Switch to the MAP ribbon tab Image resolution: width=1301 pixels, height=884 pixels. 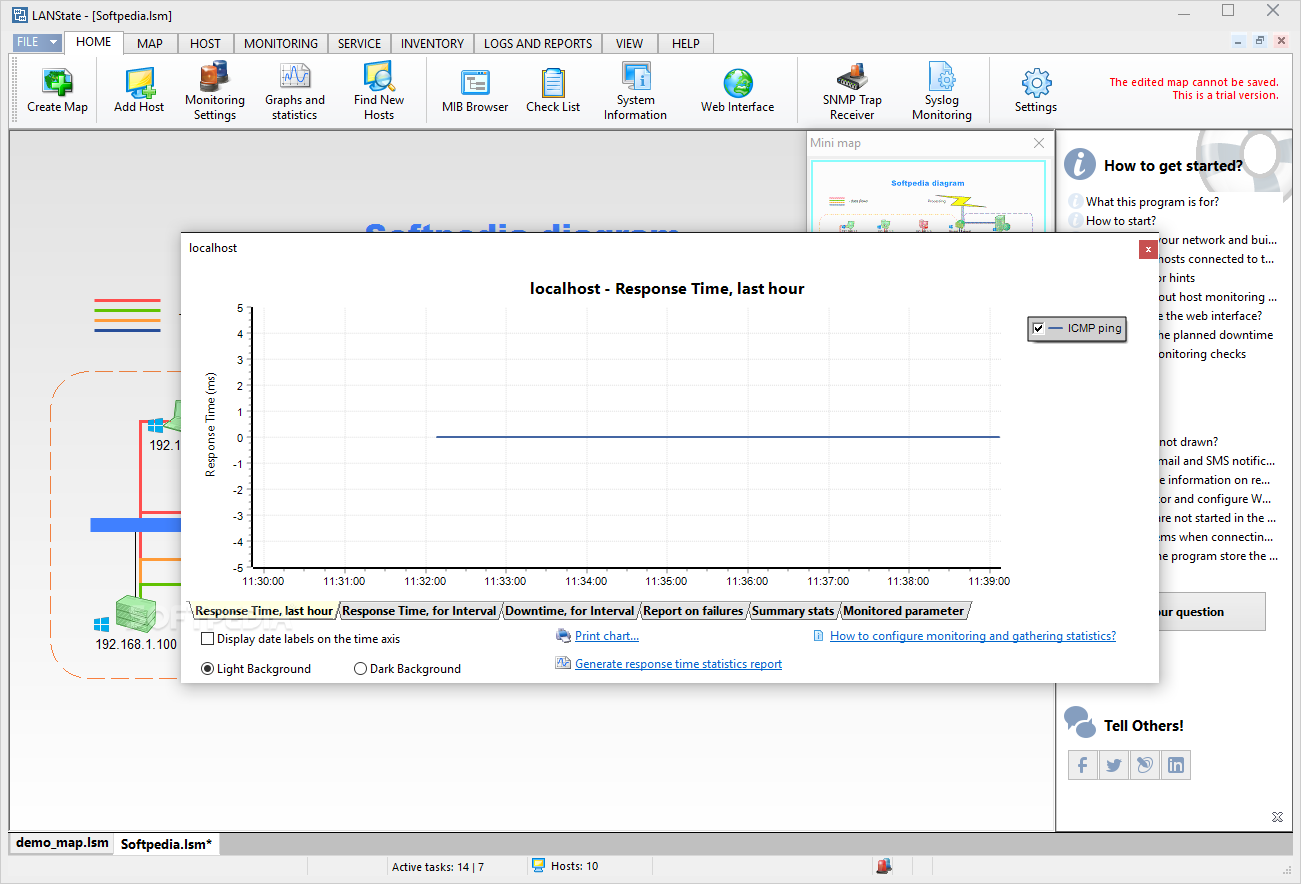tap(150, 43)
